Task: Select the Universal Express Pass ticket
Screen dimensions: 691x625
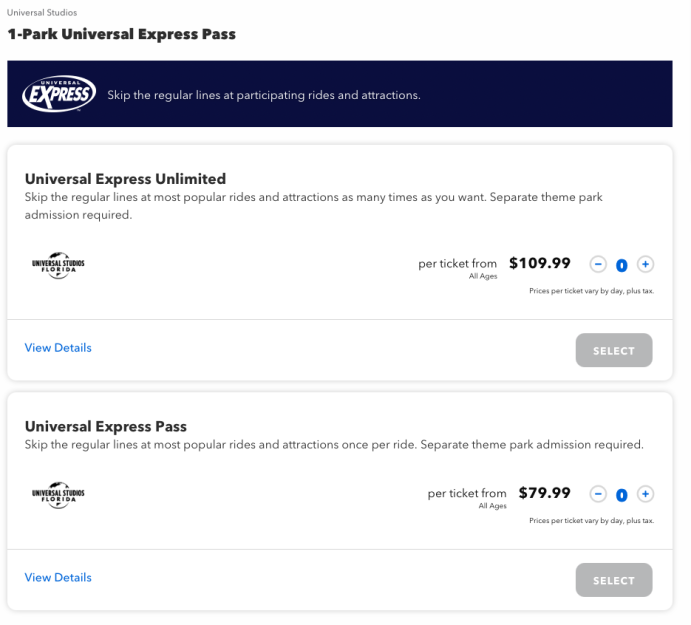Action: tap(614, 580)
